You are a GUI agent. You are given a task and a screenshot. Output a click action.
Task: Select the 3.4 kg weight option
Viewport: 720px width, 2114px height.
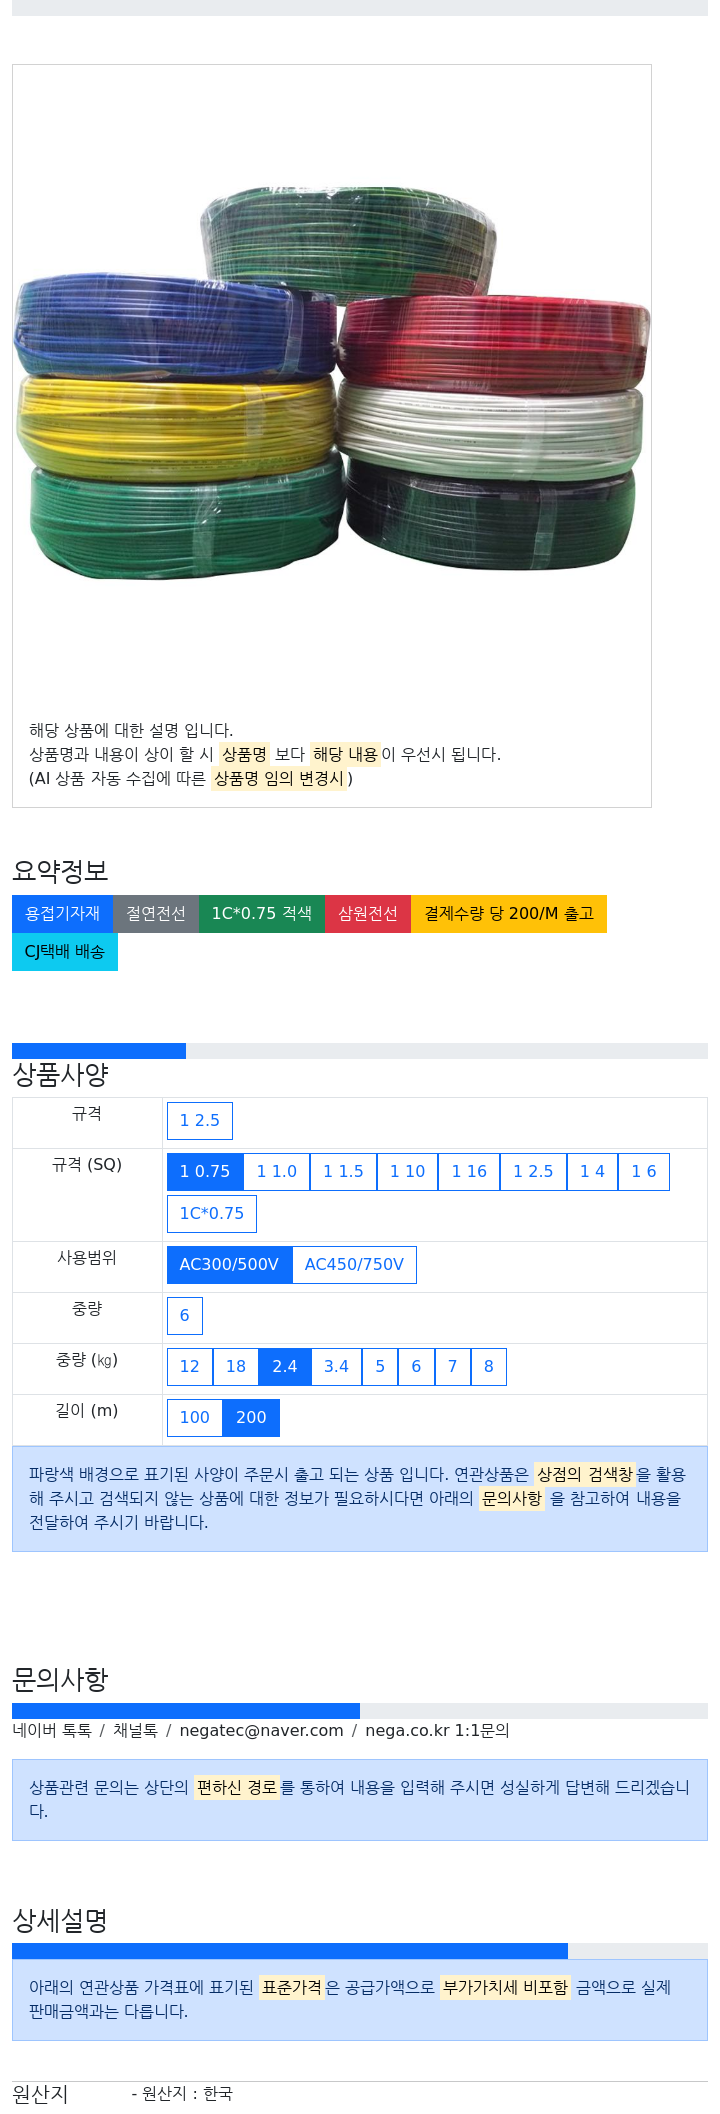(336, 1367)
